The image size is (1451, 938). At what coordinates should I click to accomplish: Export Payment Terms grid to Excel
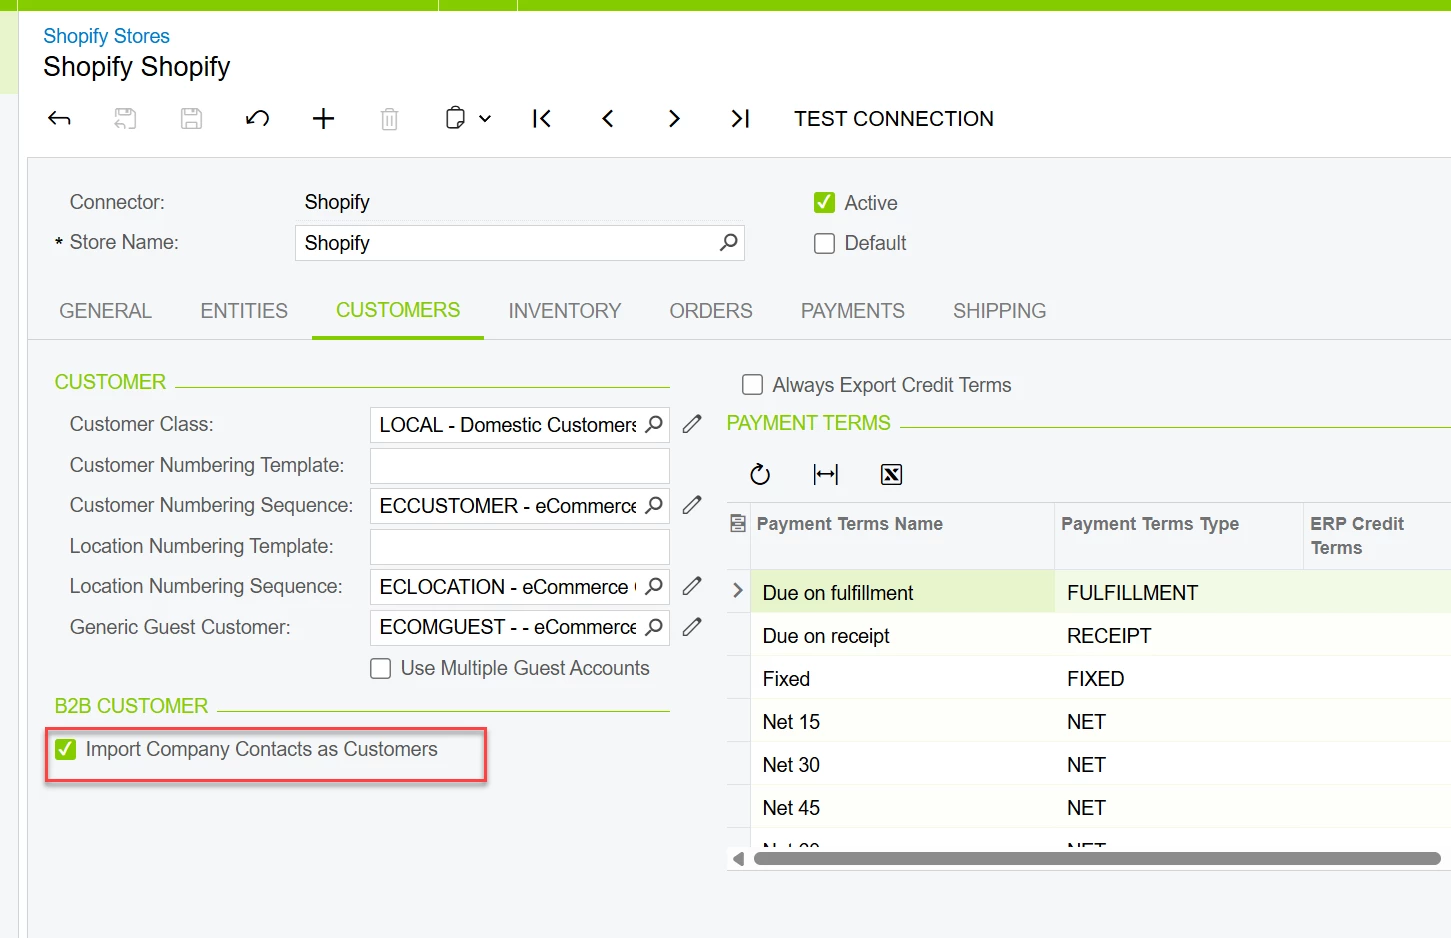[x=891, y=474]
